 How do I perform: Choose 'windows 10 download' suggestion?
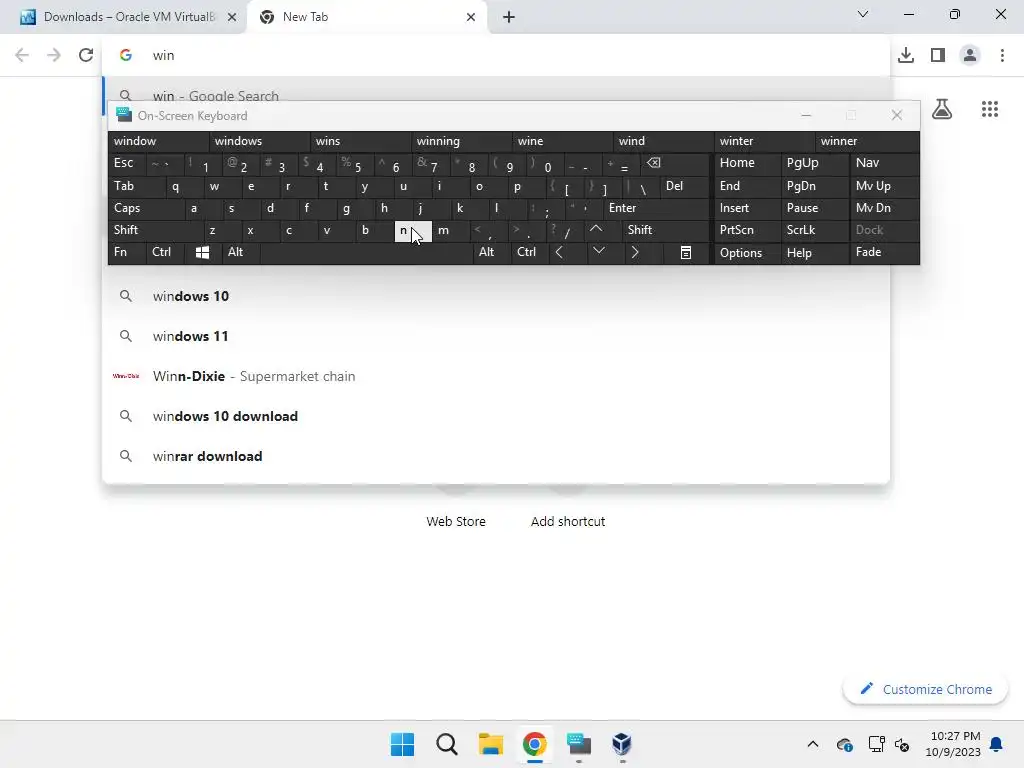[x=496, y=416]
